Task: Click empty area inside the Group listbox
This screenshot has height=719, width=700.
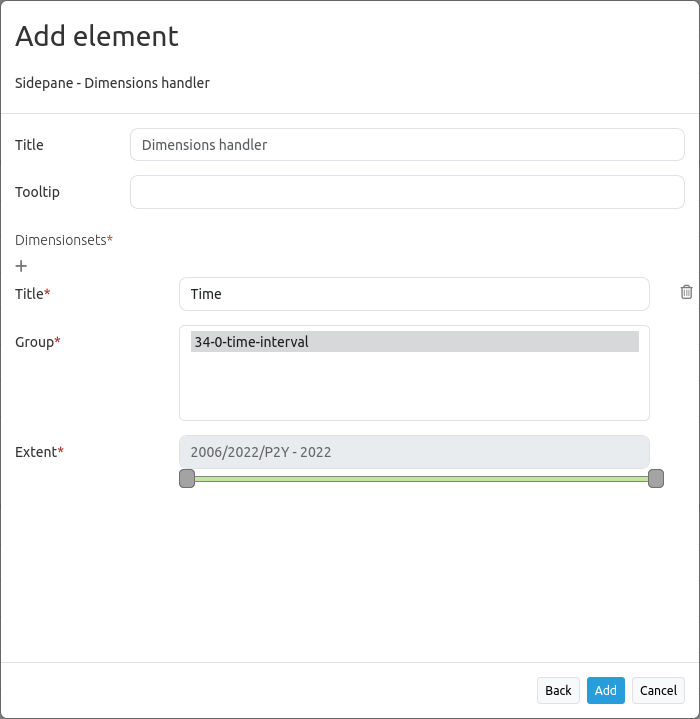Action: click(x=414, y=390)
